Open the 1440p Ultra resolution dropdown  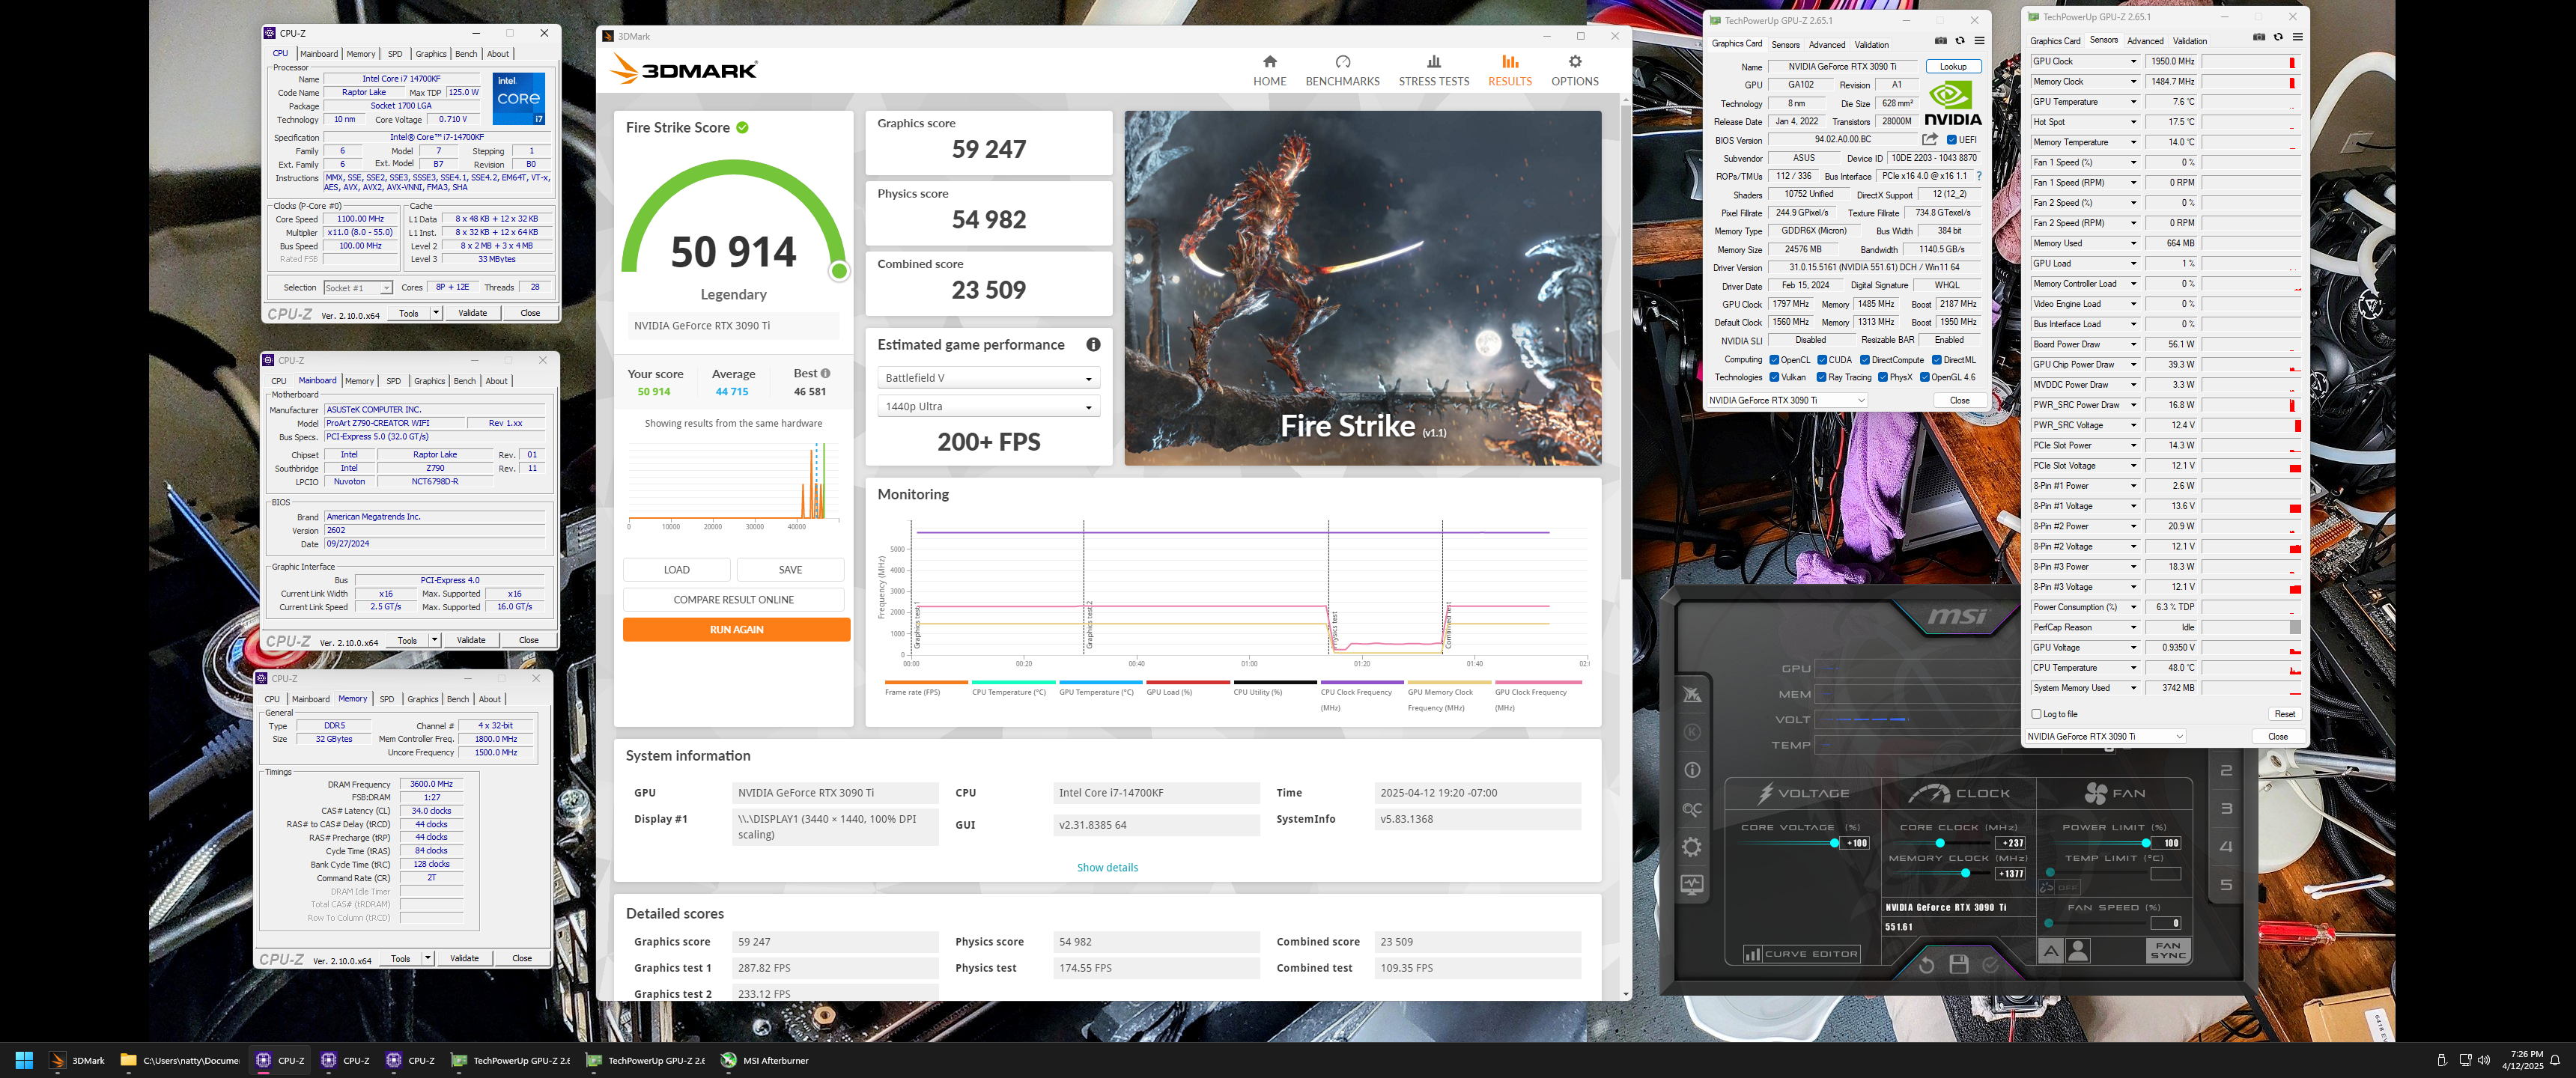tap(988, 406)
